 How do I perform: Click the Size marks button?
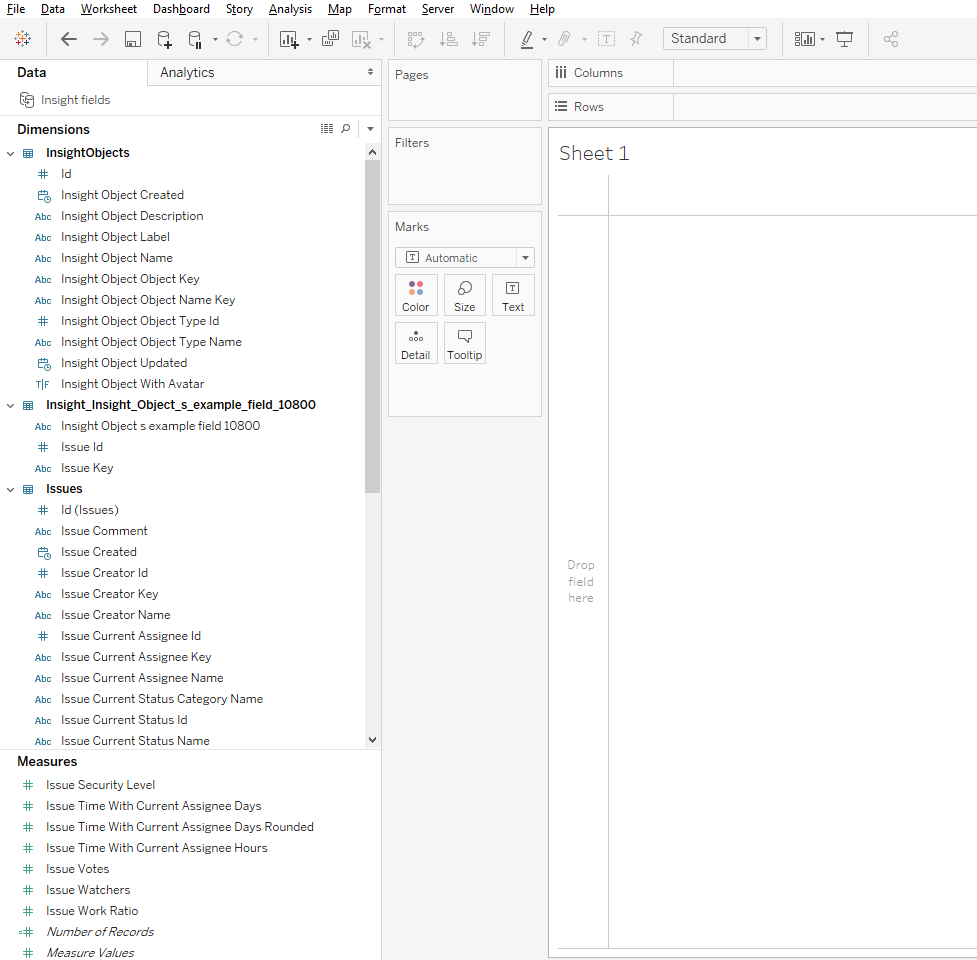click(465, 295)
